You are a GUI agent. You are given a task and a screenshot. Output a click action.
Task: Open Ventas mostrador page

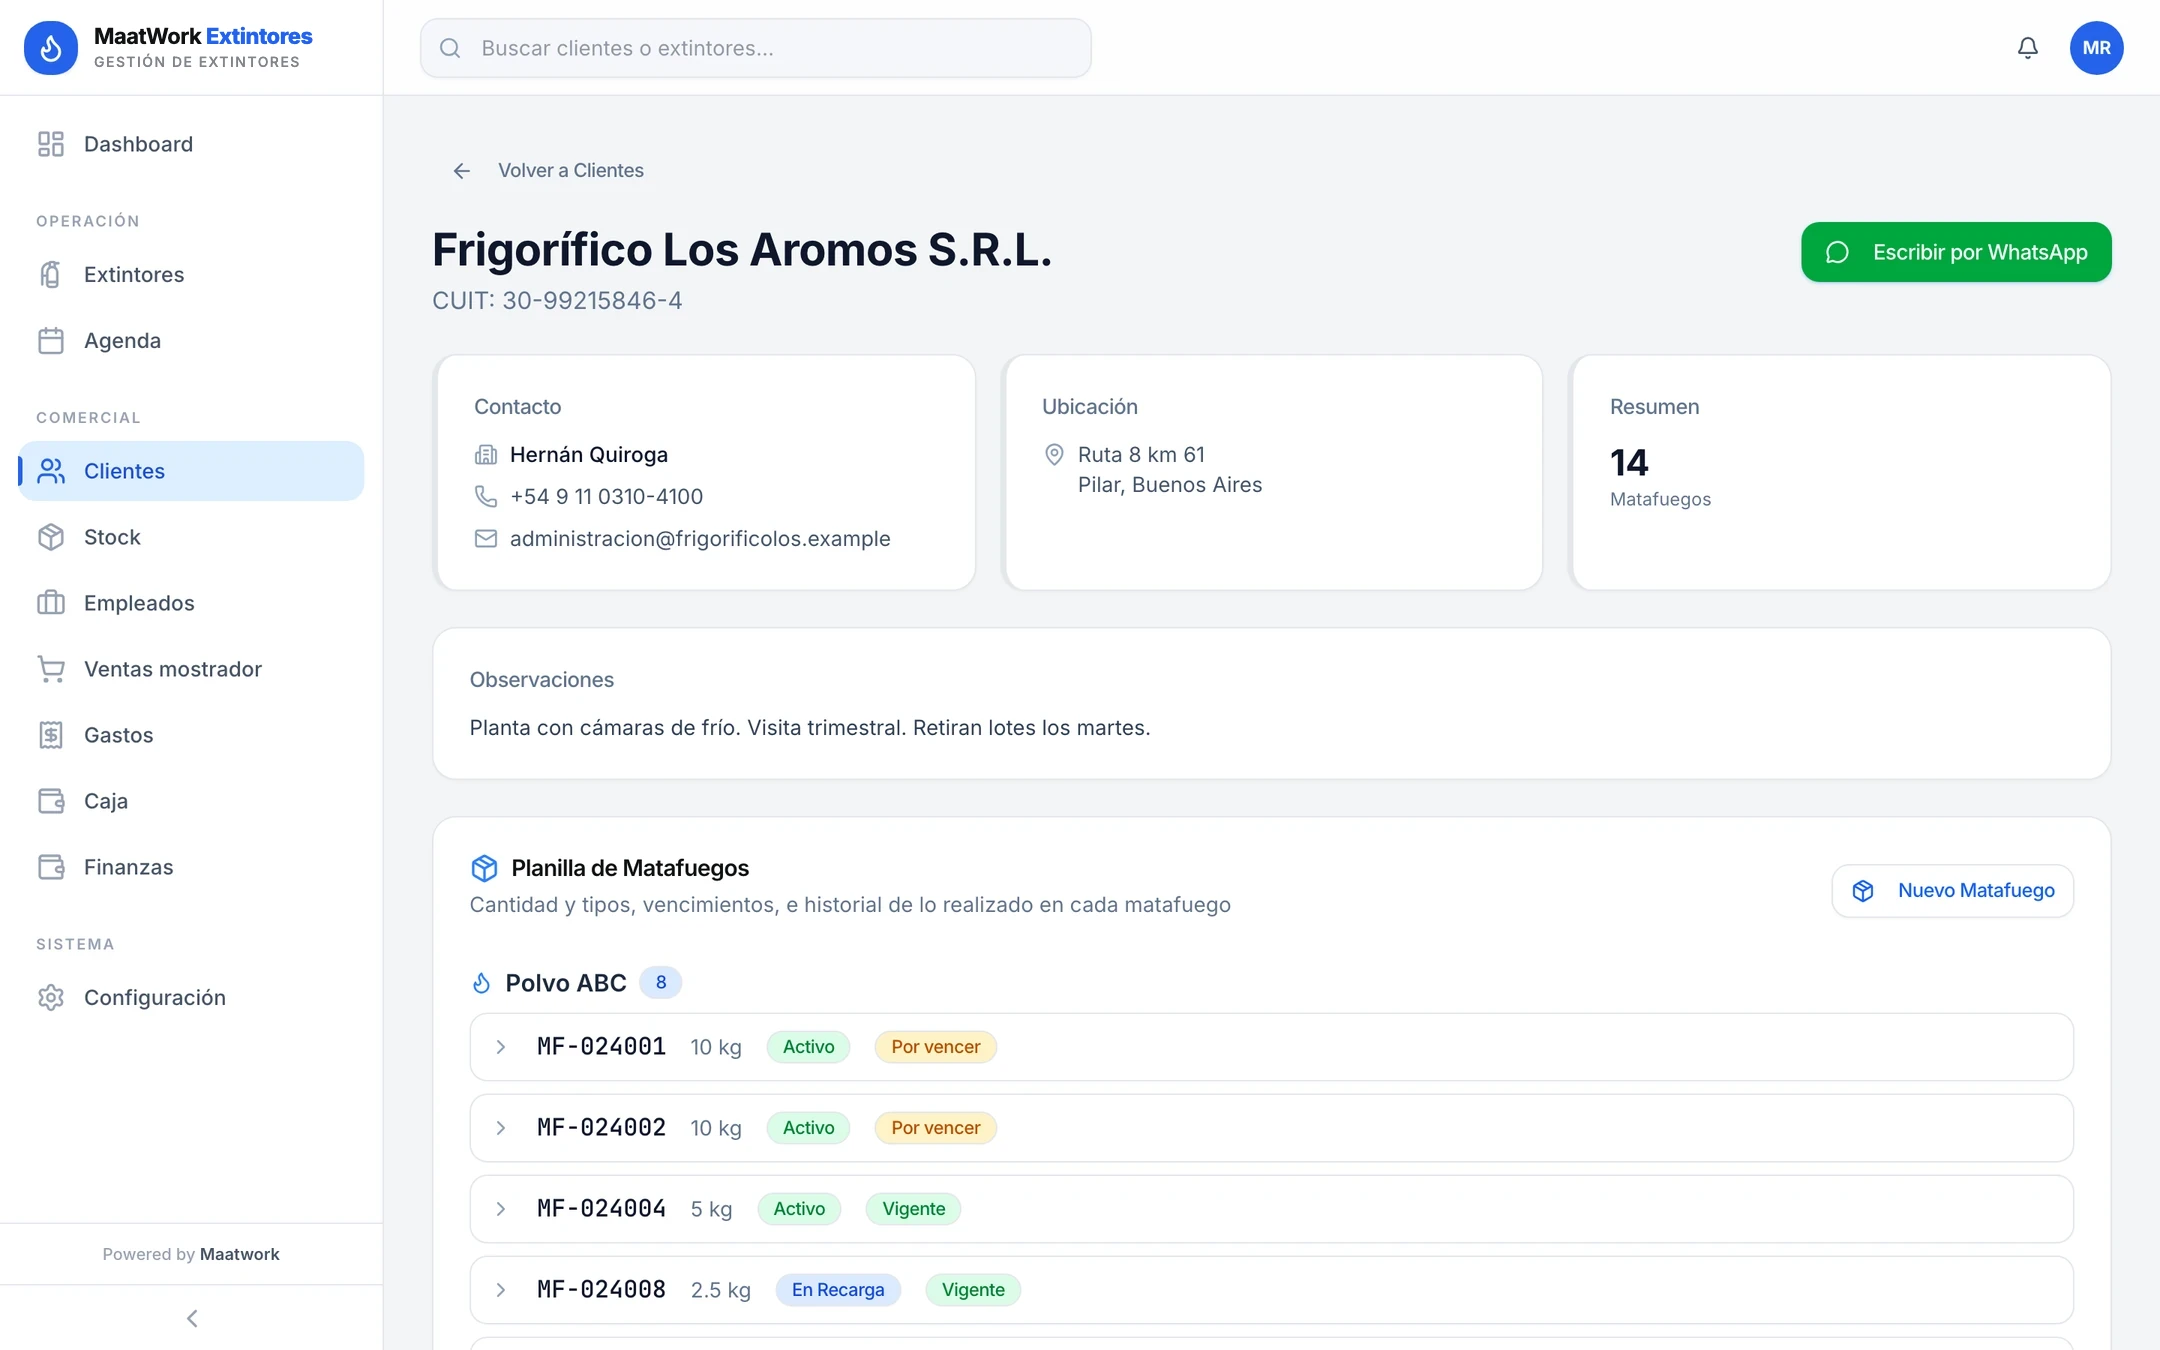[191, 669]
